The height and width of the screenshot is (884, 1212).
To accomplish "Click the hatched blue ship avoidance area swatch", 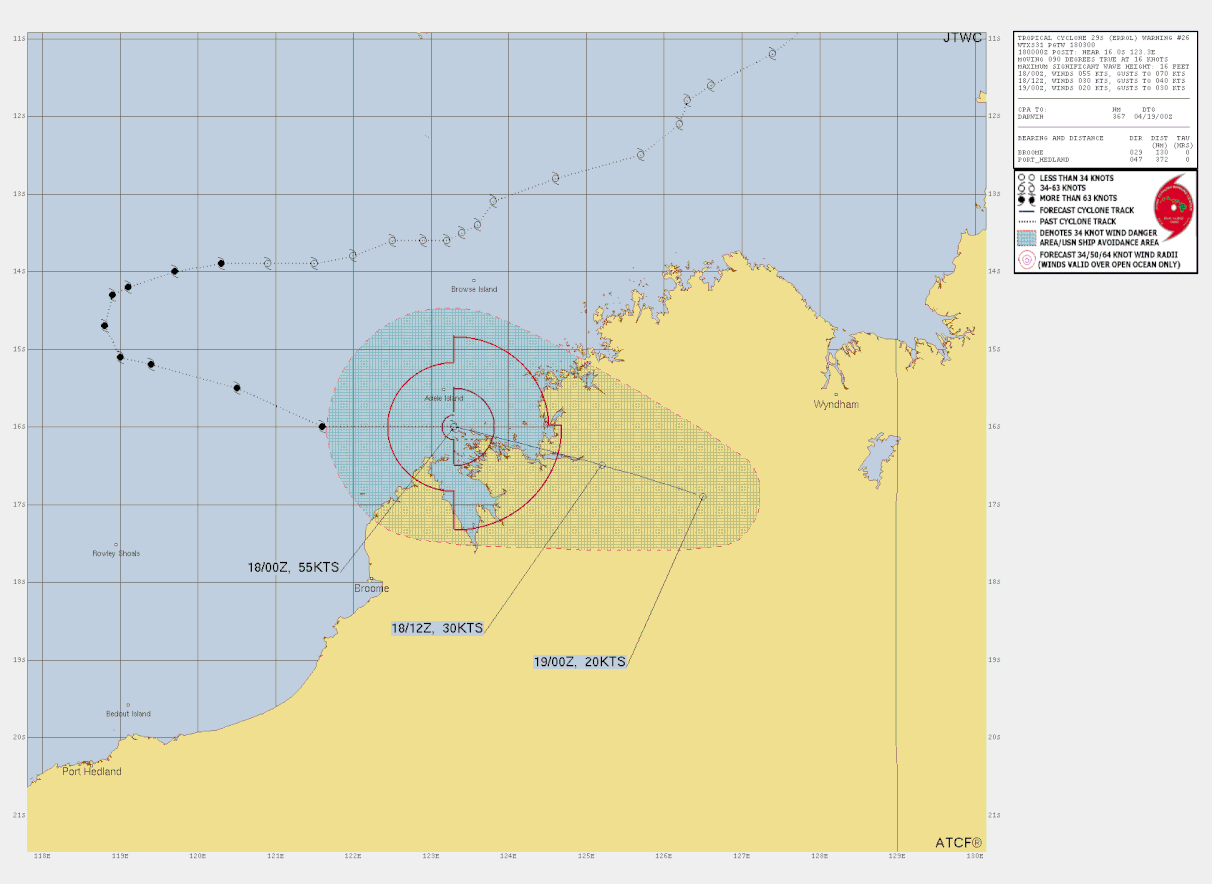I will pyautogui.click(x=1027, y=237).
